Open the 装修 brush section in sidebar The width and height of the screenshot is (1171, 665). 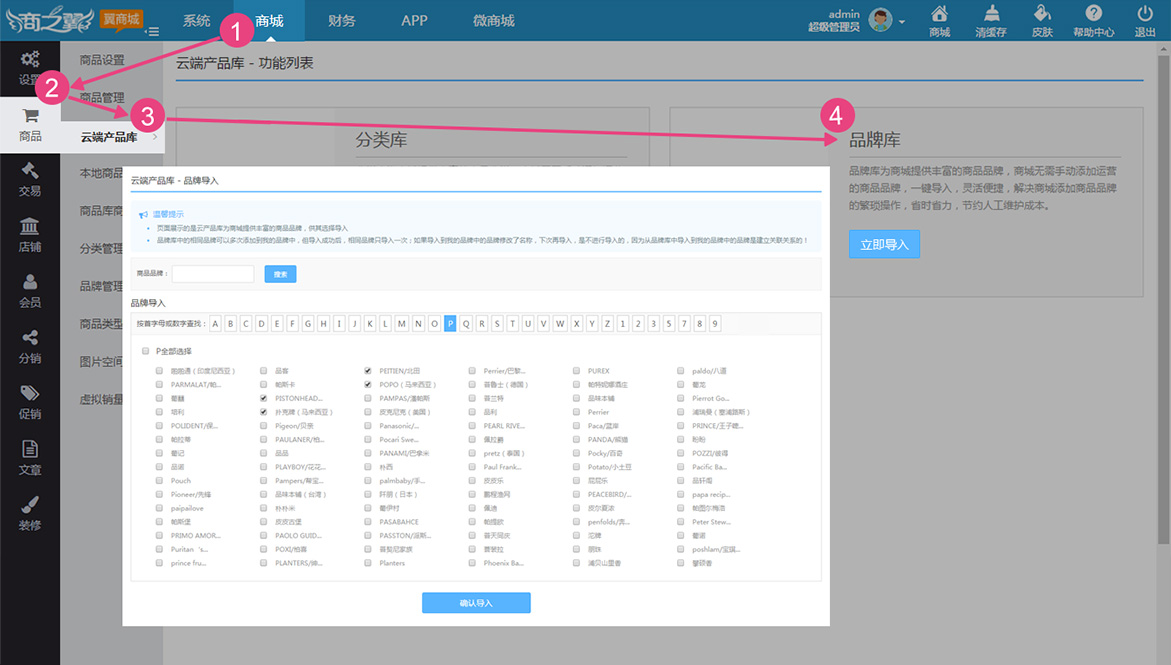pos(30,514)
